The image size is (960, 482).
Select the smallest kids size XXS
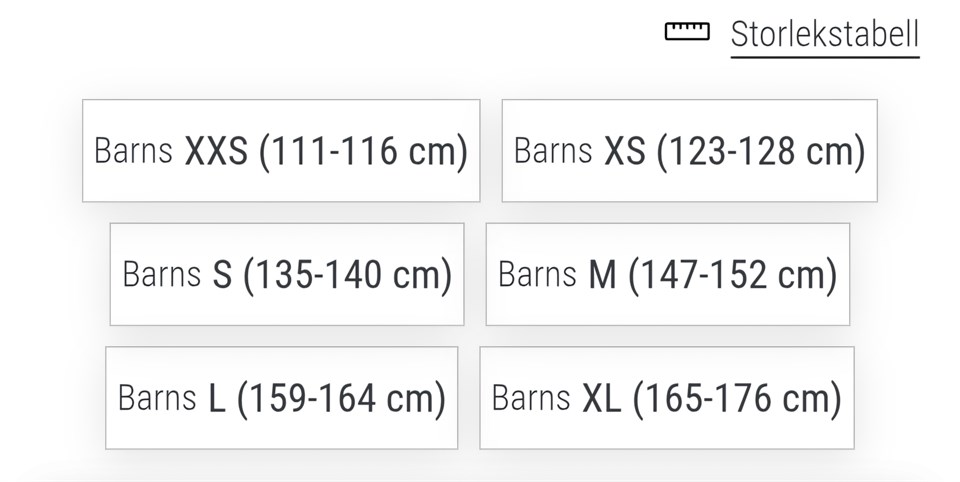click(x=281, y=151)
